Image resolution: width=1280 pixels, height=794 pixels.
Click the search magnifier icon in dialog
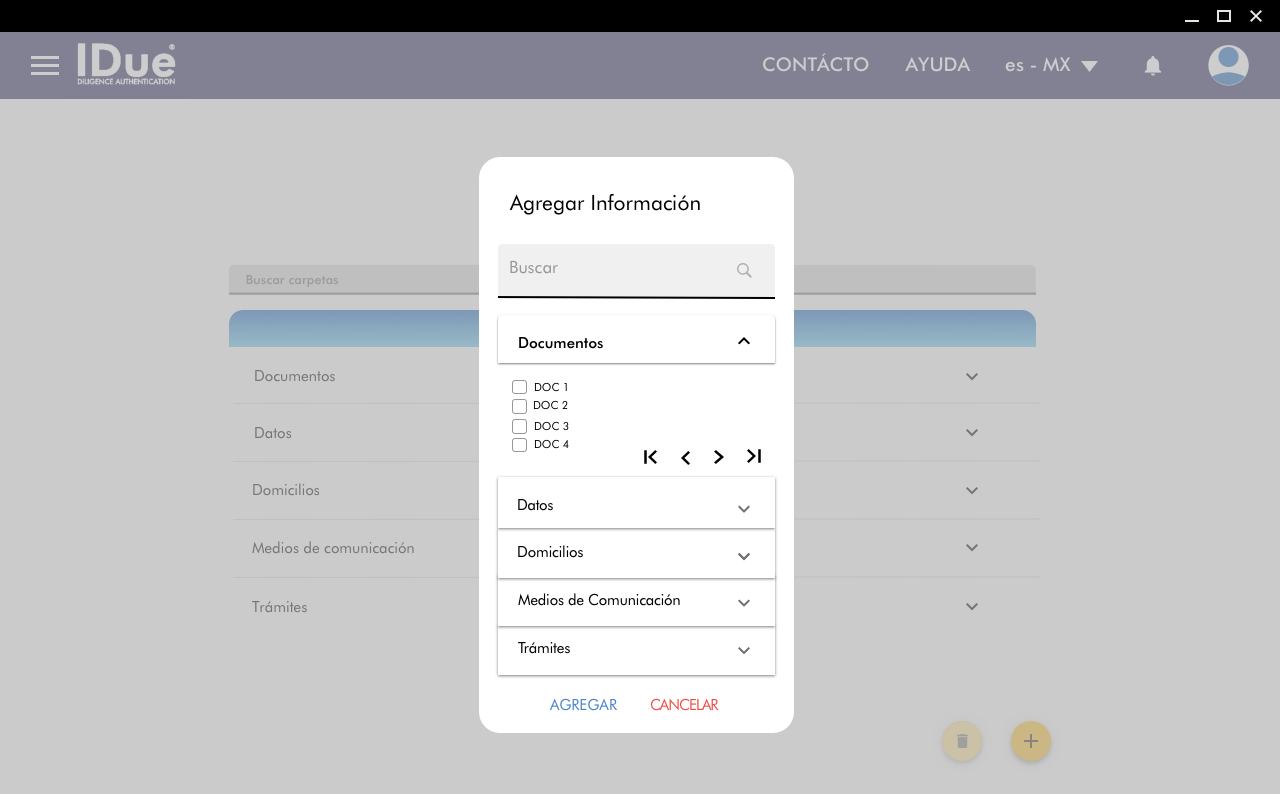point(744,270)
